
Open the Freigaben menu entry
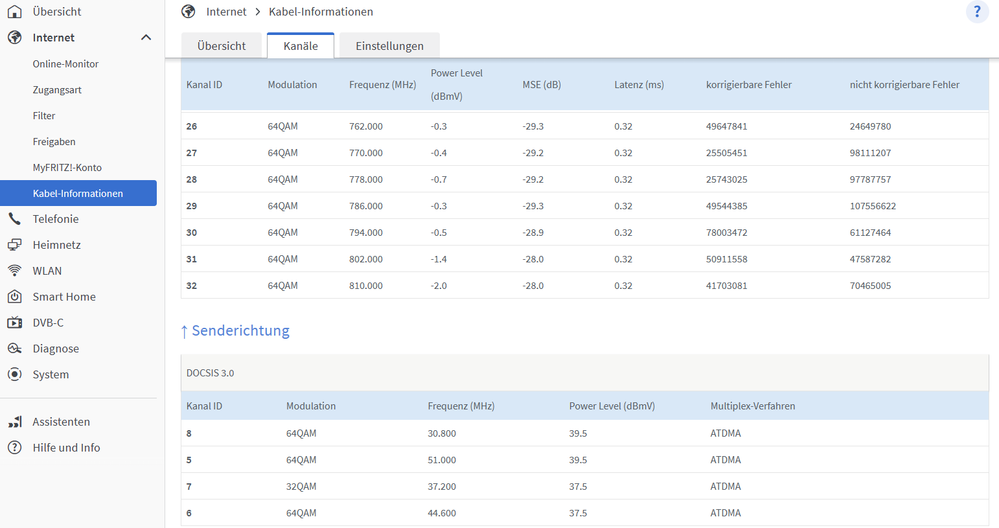click(x=54, y=142)
